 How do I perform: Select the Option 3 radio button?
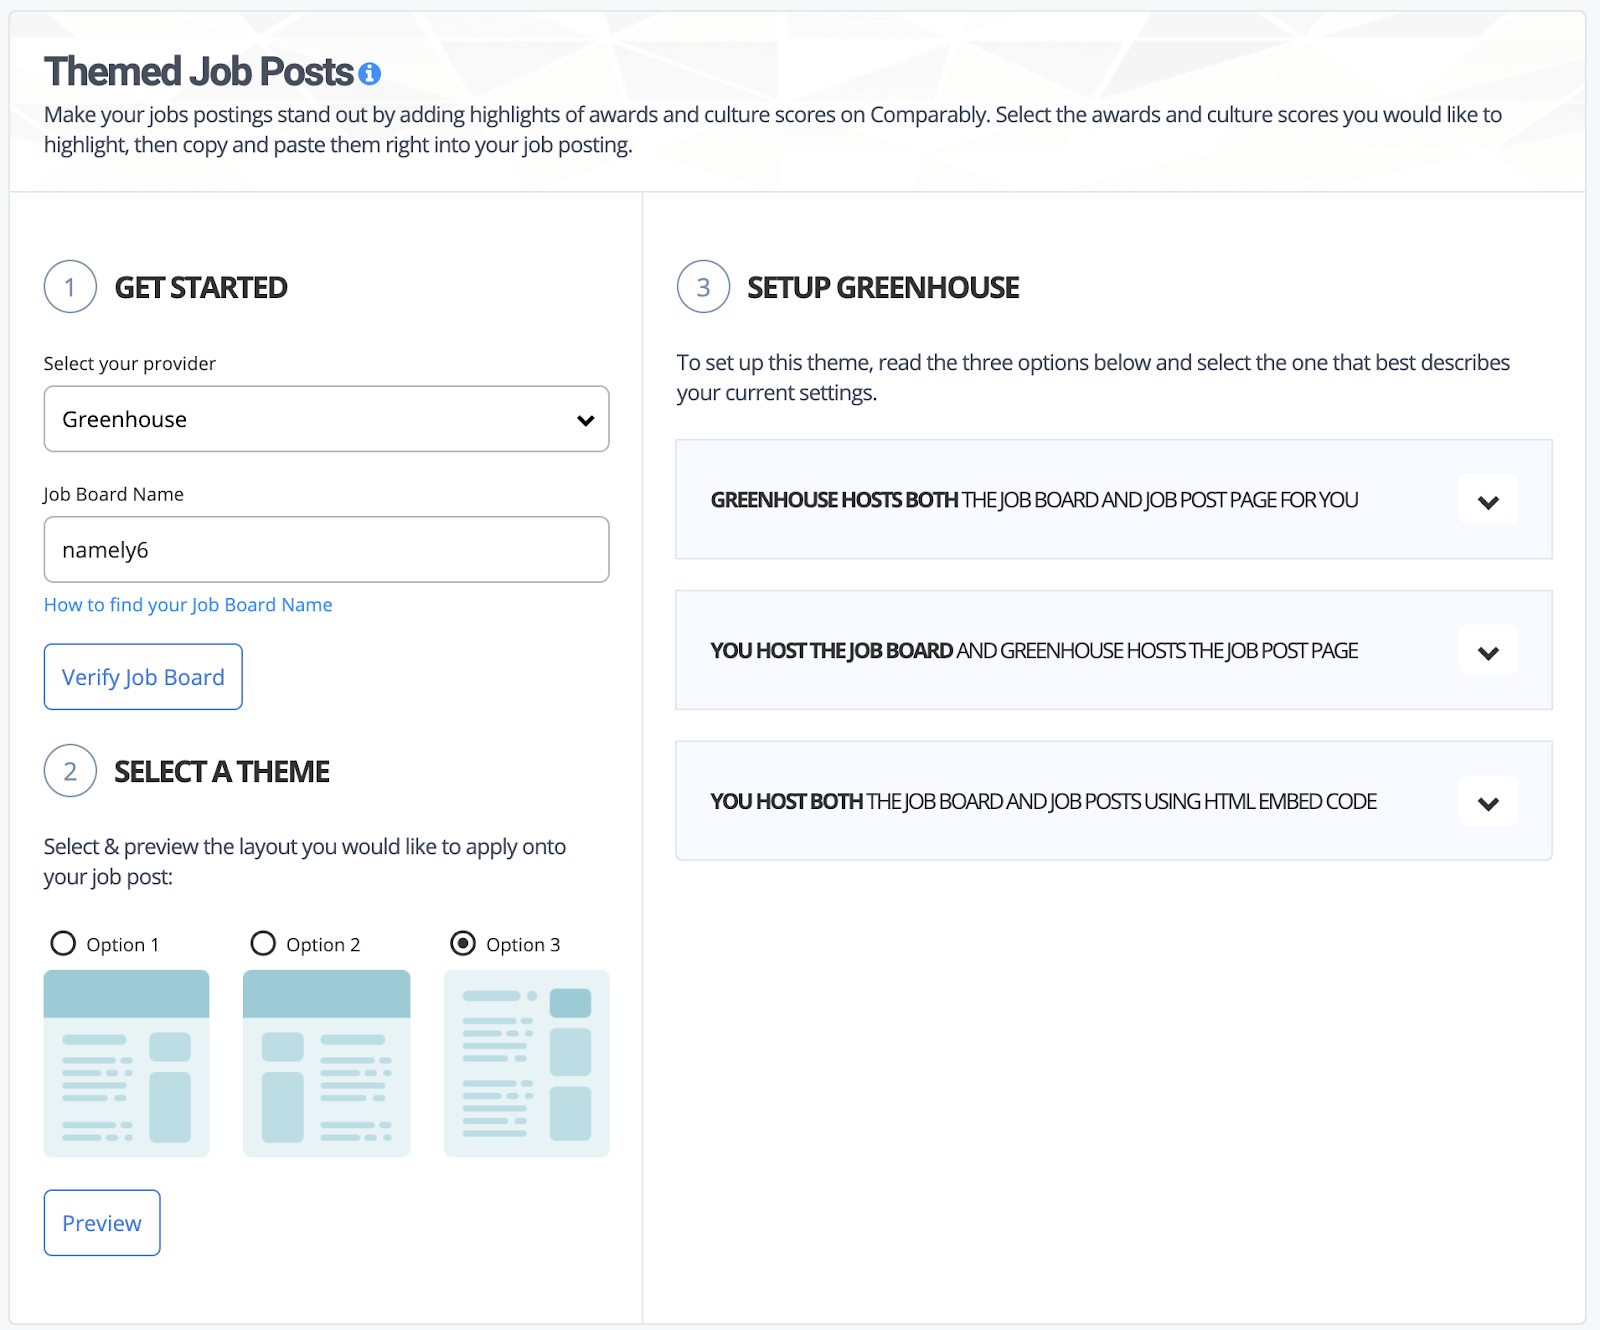(x=463, y=943)
